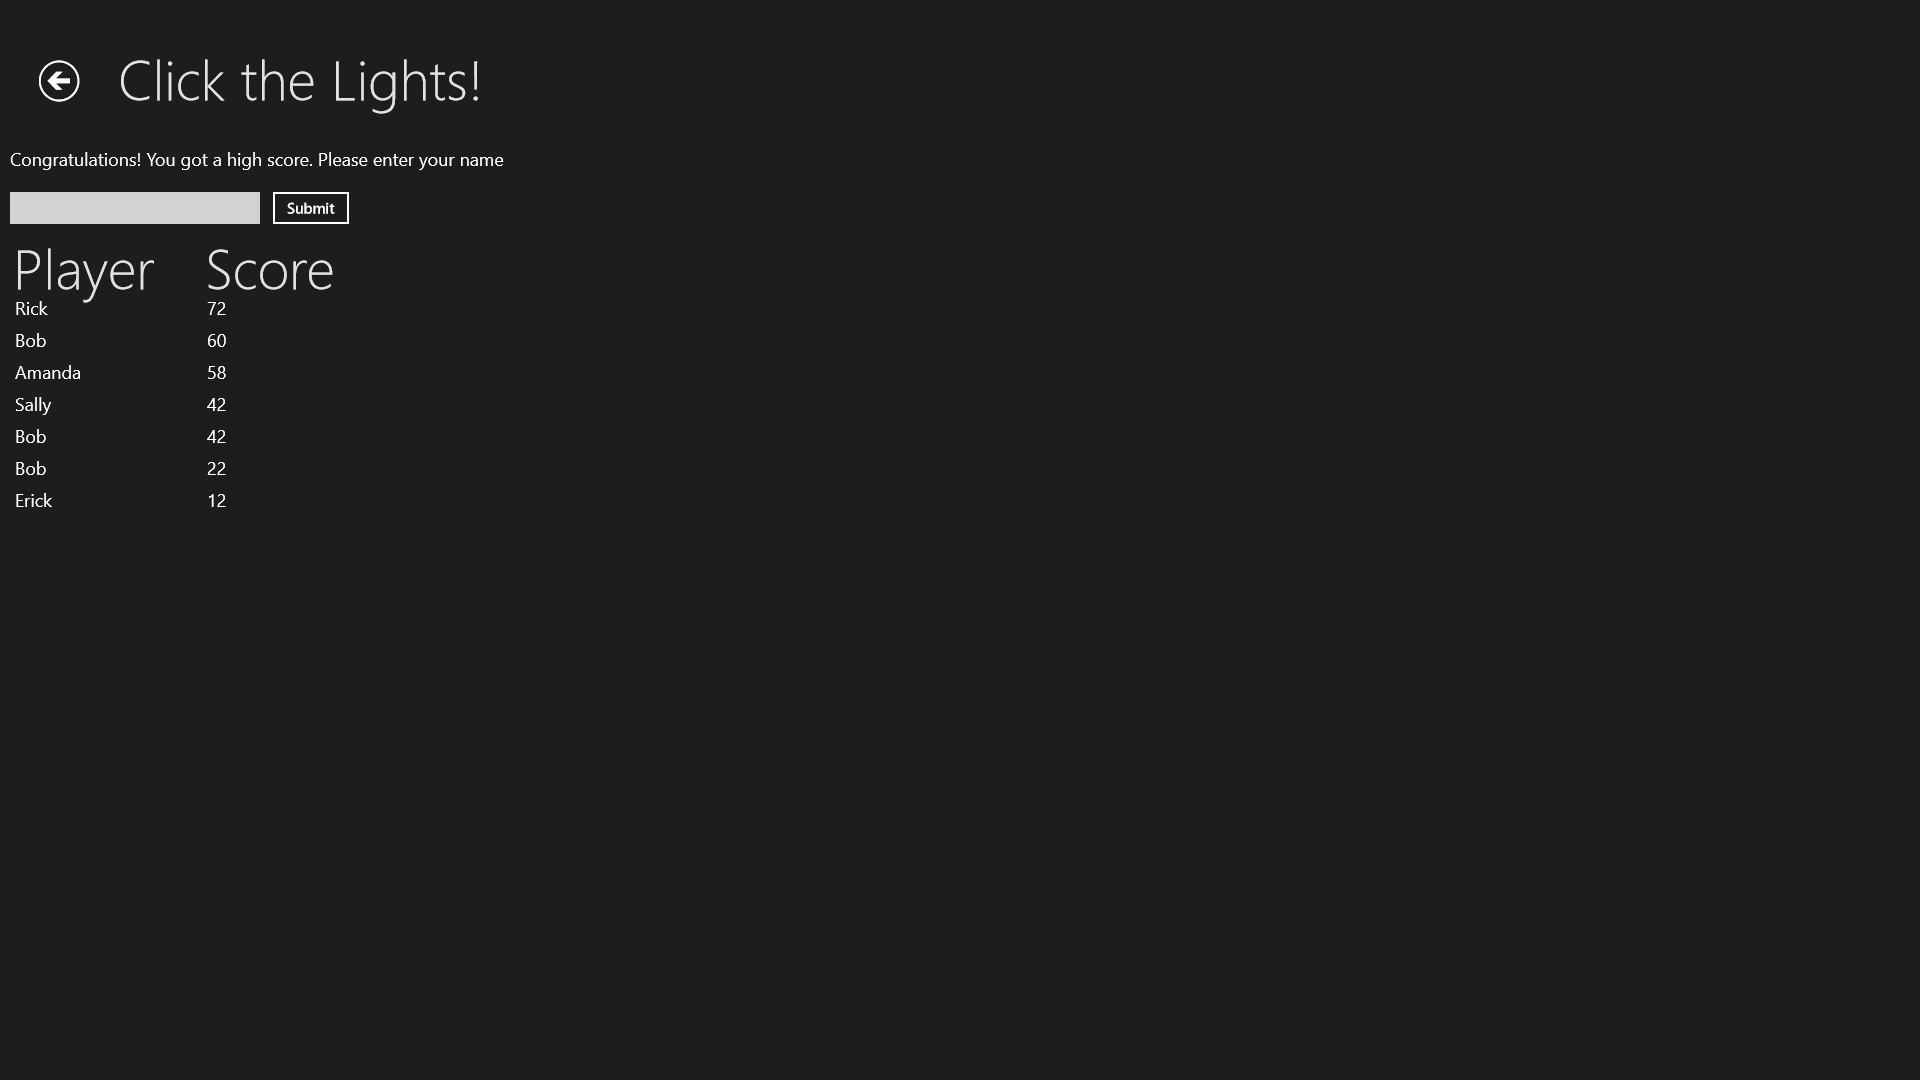Click the Congratulations high score message

coord(257,160)
